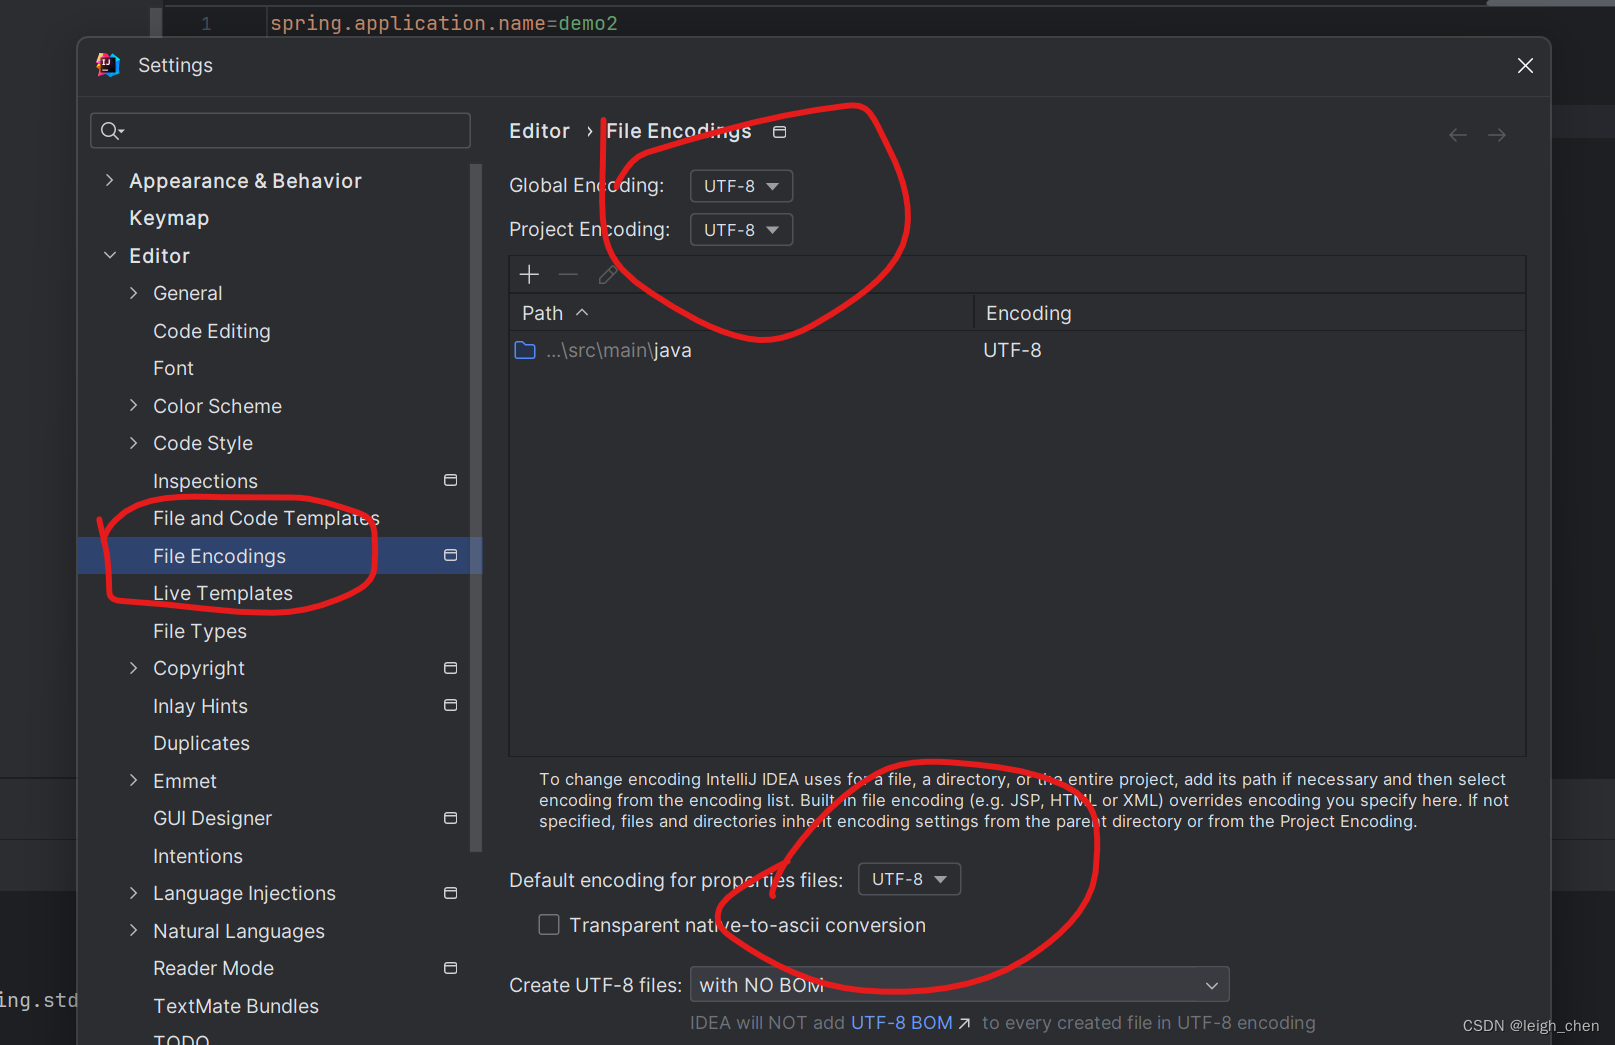The width and height of the screenshot is (1615, 1045).
Task: Click the Back navigation arrow in settings
Action: pos(1458,135)
